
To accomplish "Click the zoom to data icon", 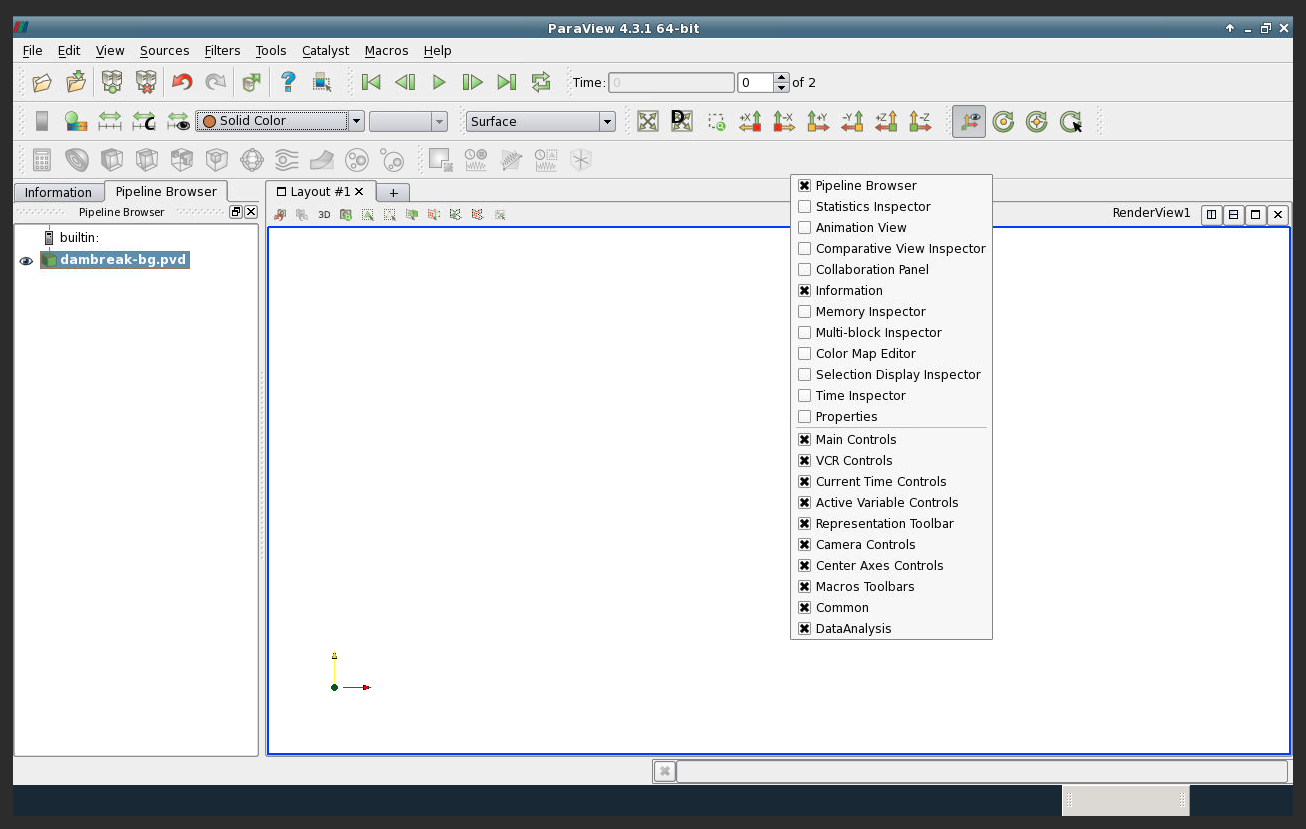I will click(x=682, y=121).
